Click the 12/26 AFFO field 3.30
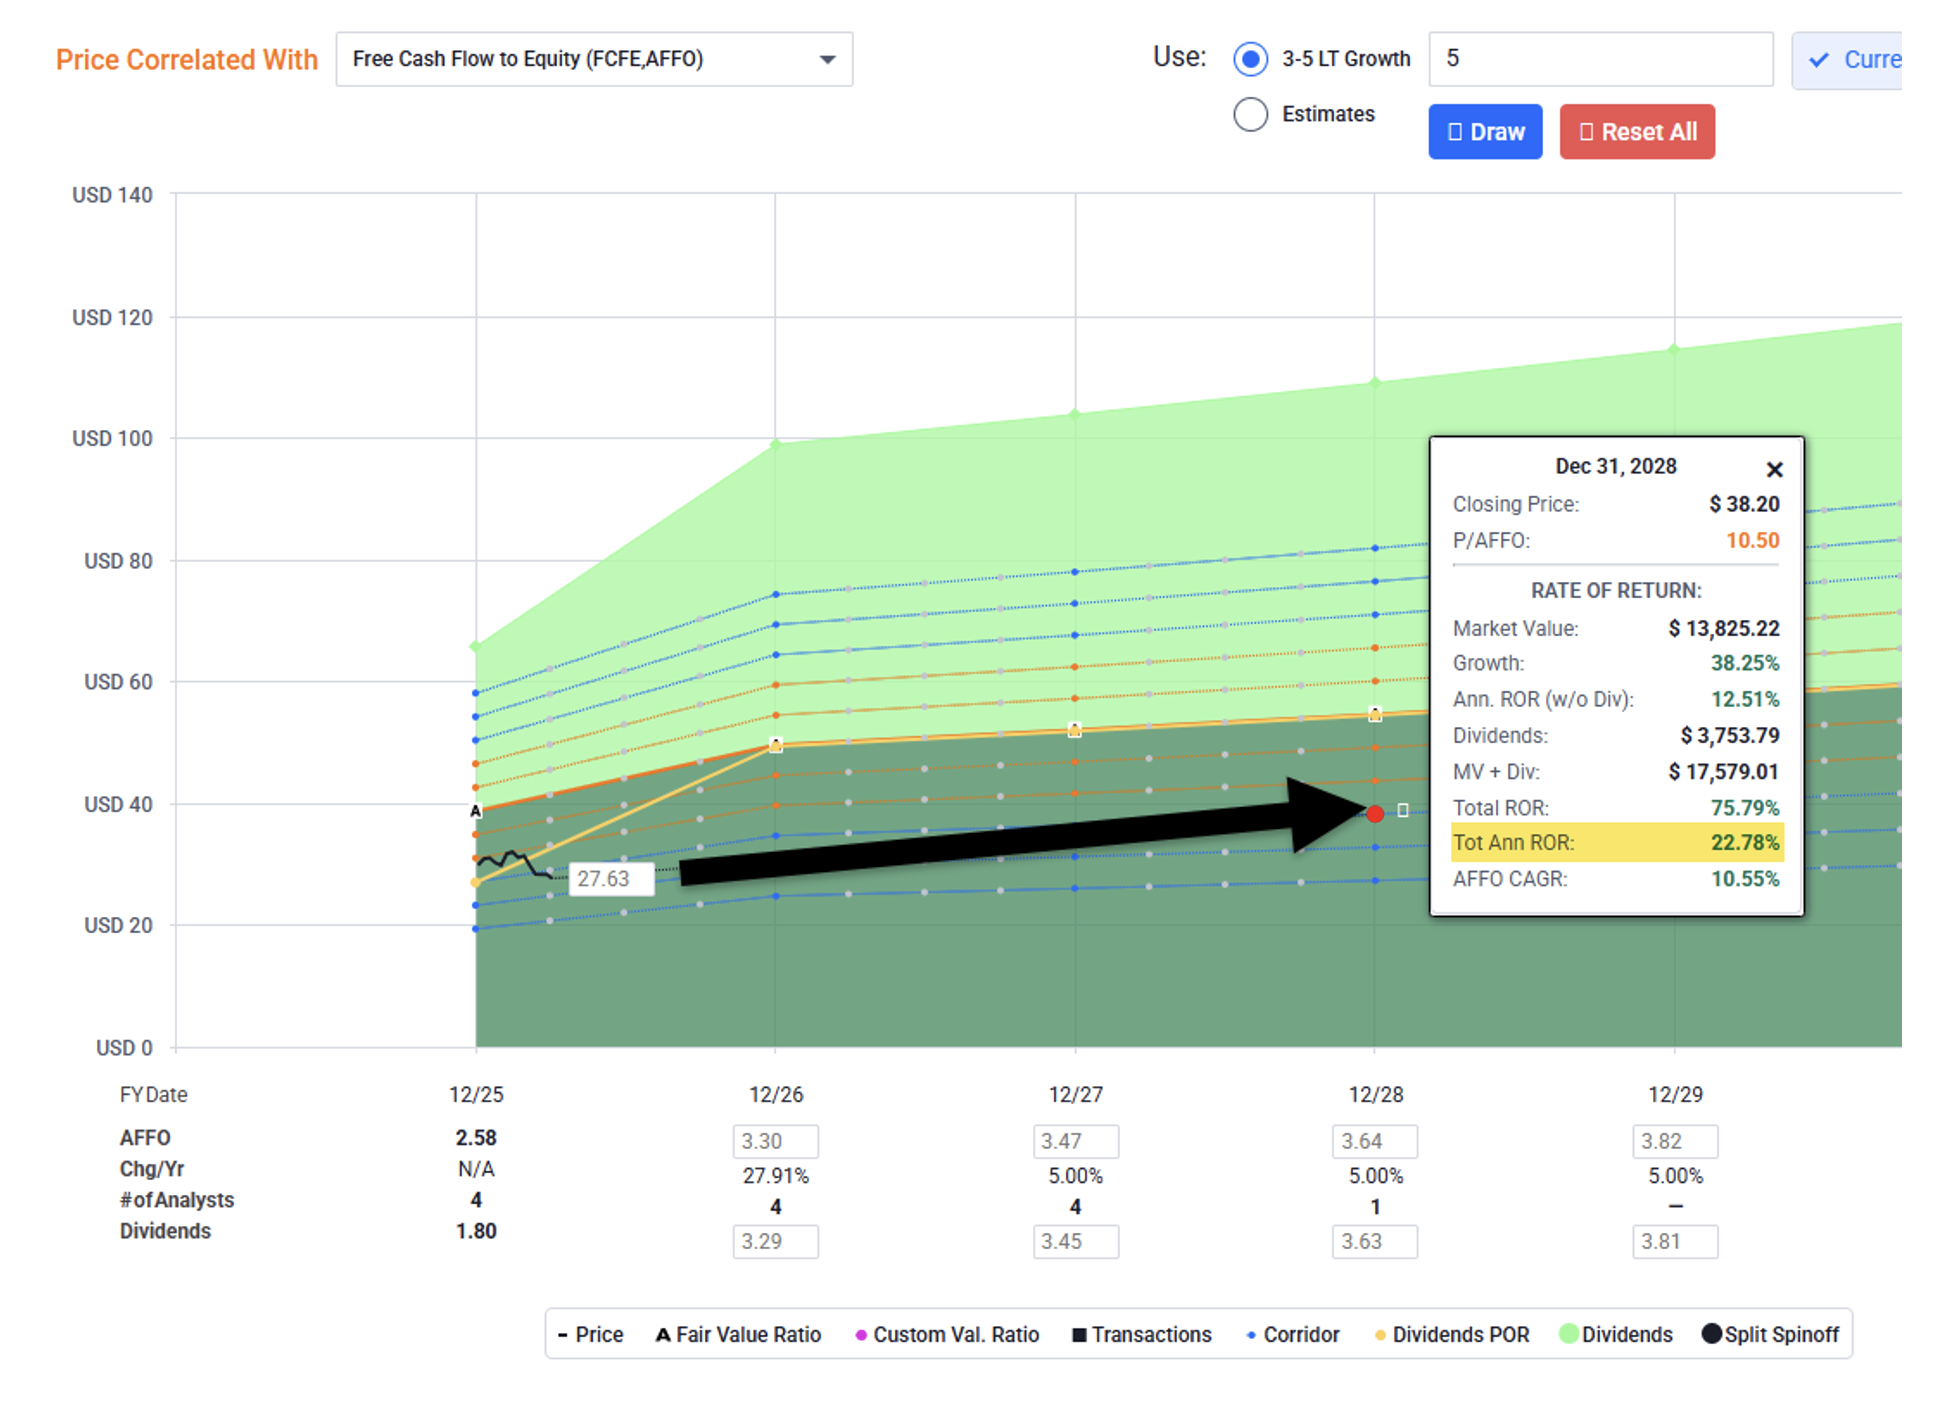 tap(775, 1141)
